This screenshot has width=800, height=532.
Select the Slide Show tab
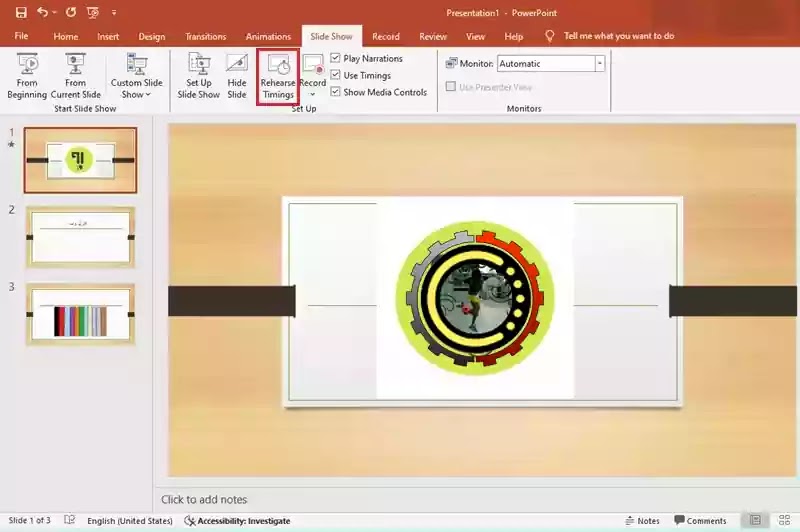pos(332,36)
